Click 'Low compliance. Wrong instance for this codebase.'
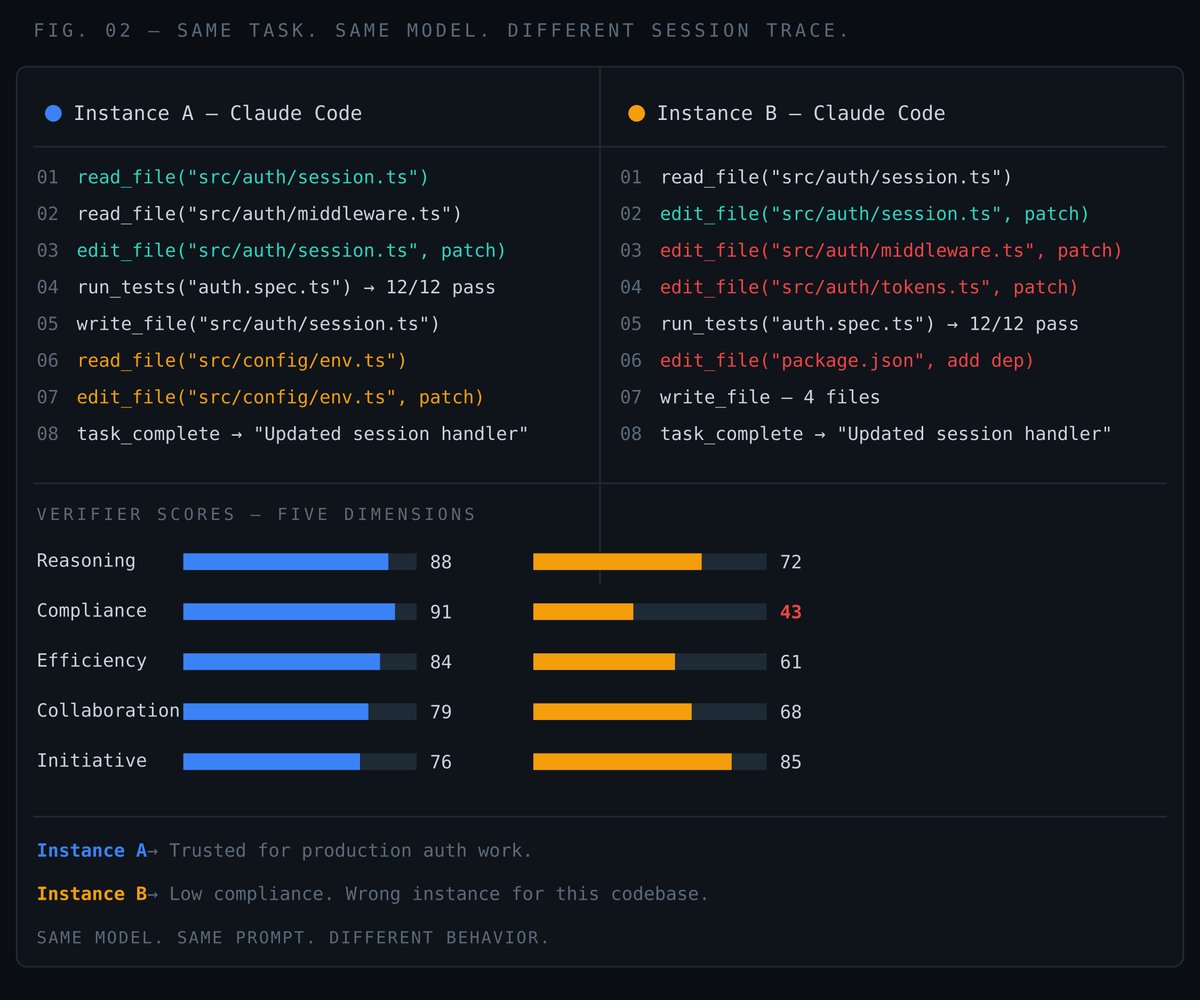The width and height of the screenshot is (1200, 1000). (439, 894)
